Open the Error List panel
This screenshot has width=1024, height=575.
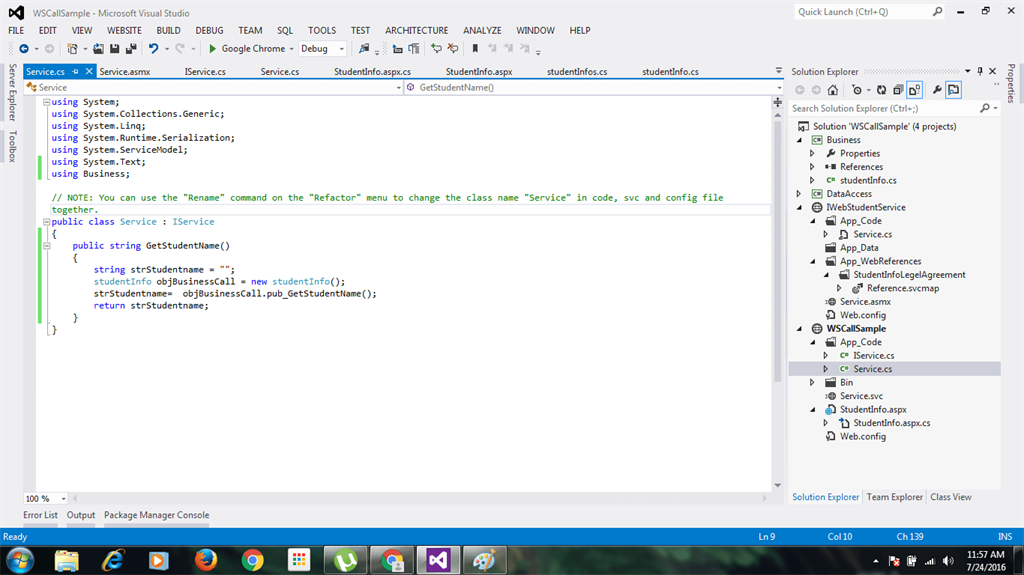click(40, 515)
